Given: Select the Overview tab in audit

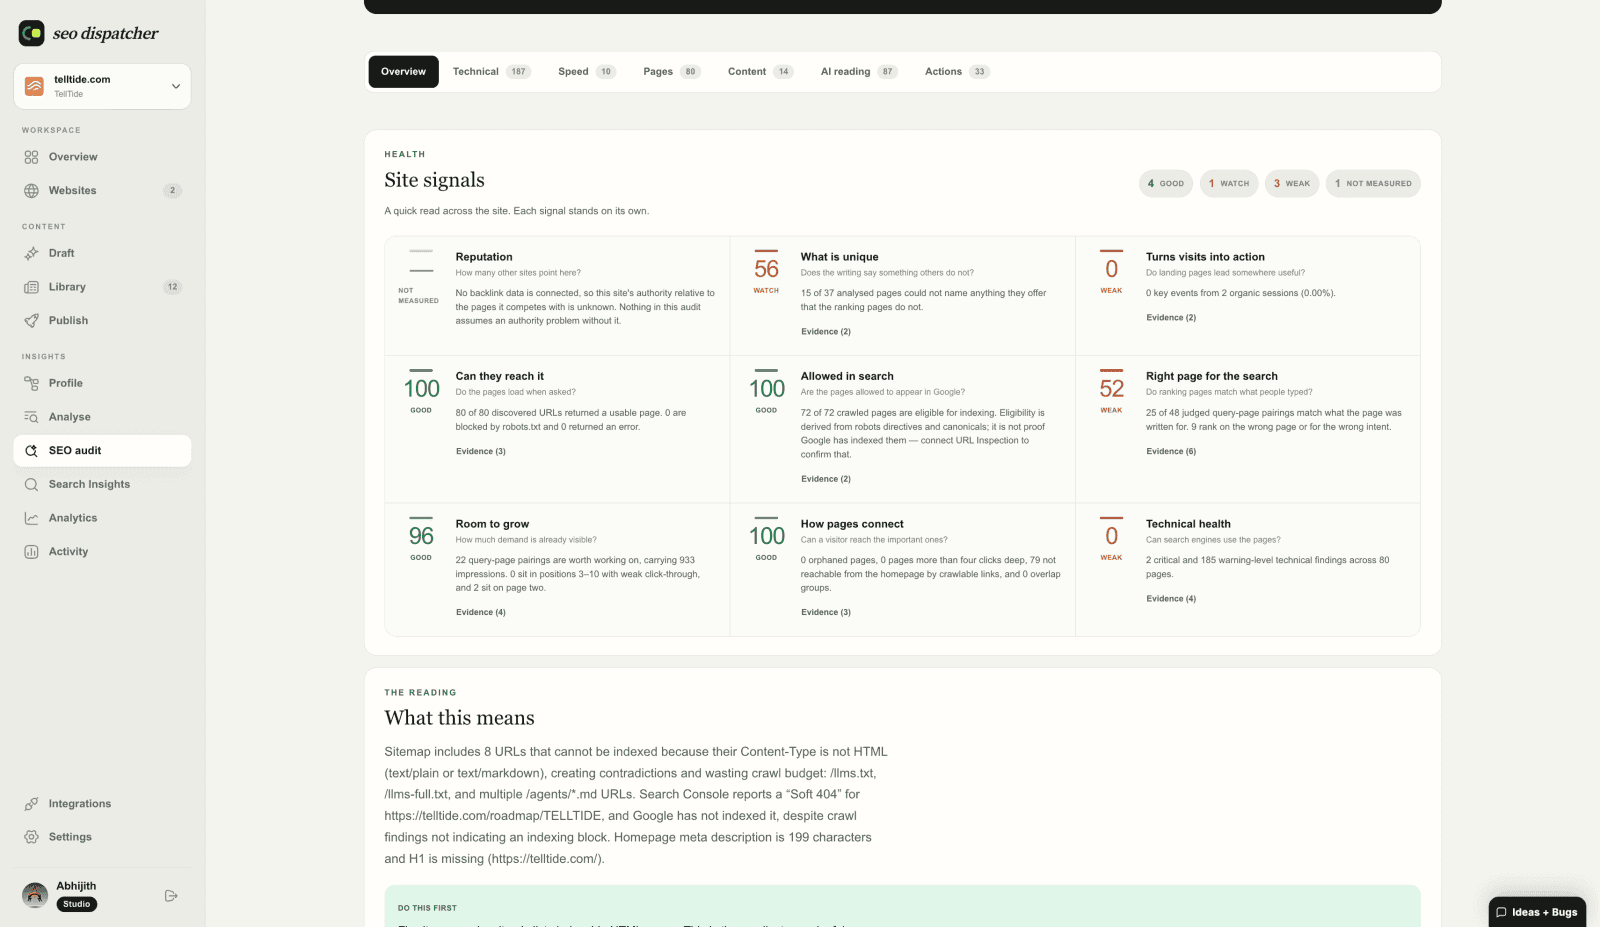Looking at the screenshot, I should point(404,72).
